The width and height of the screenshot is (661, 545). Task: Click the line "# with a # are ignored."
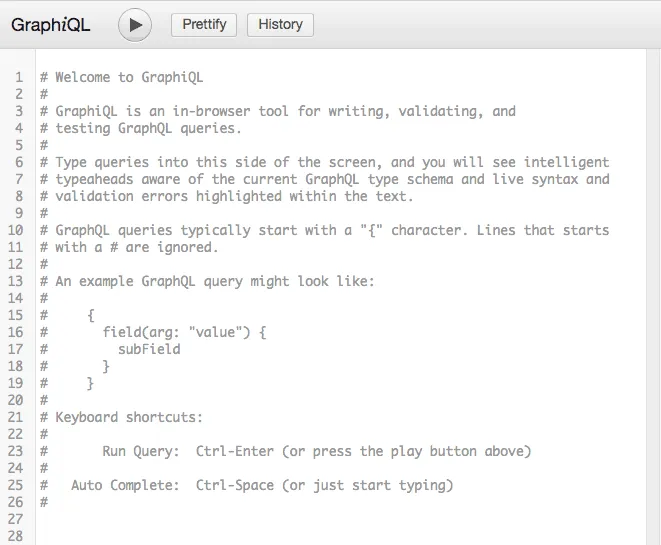(x=129, y=247)
